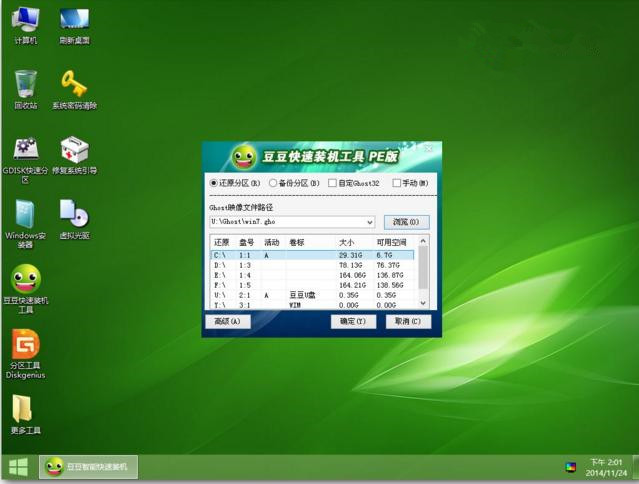Image resolution: width=639 pixels, height=484 pixels.
Task: Select the C:\ partition row
Action: click(x=313, y=255)
